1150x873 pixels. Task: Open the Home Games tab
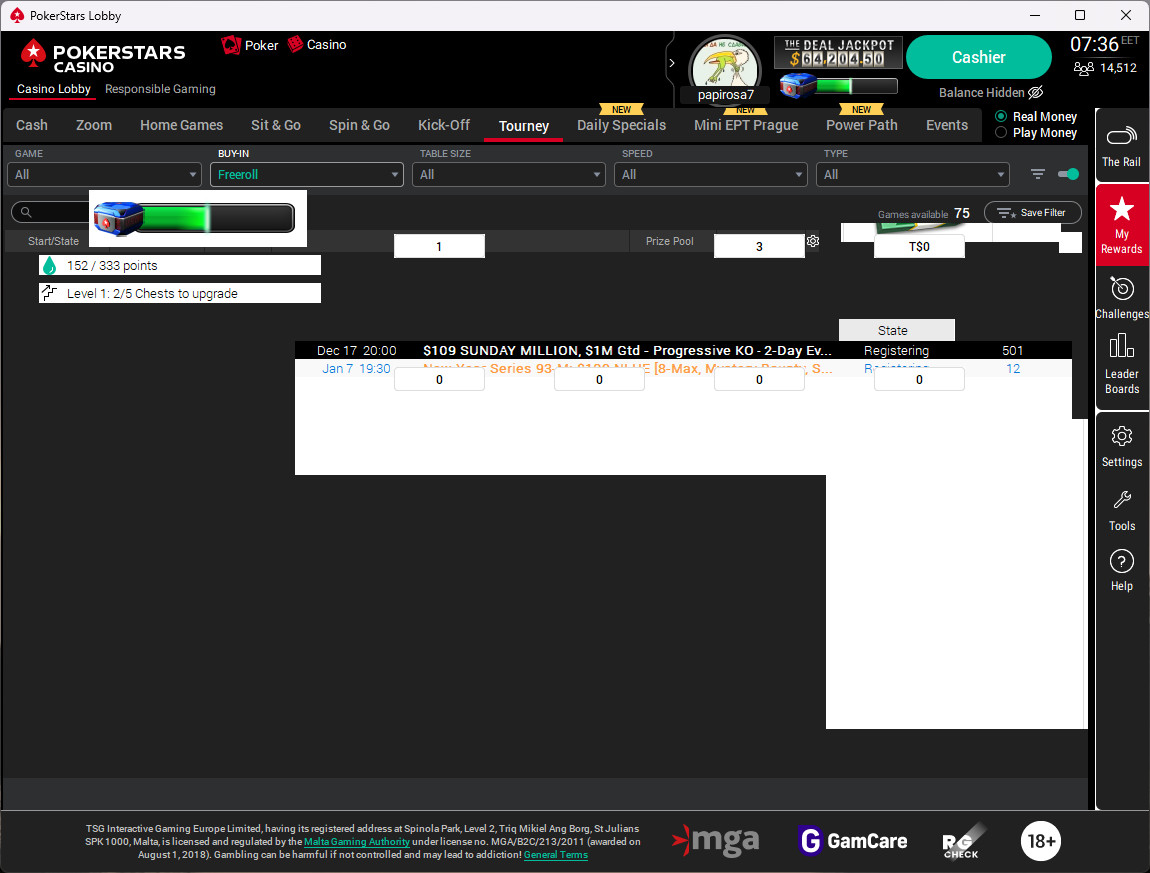click(x=181, y=125)
